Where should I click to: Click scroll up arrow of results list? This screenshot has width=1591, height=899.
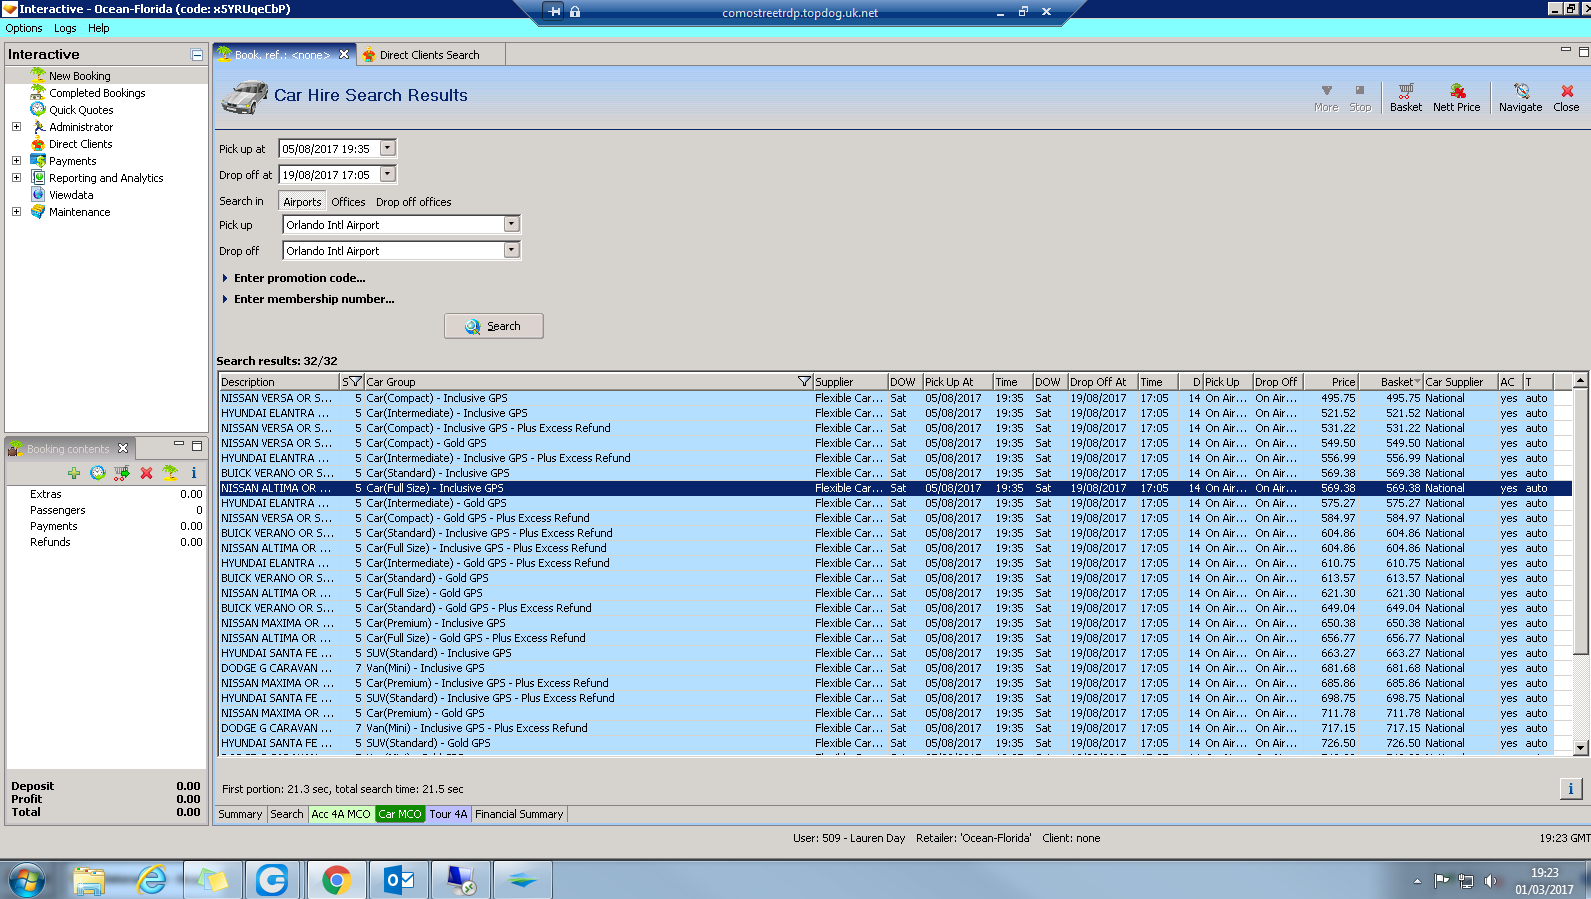point(1581,381)
